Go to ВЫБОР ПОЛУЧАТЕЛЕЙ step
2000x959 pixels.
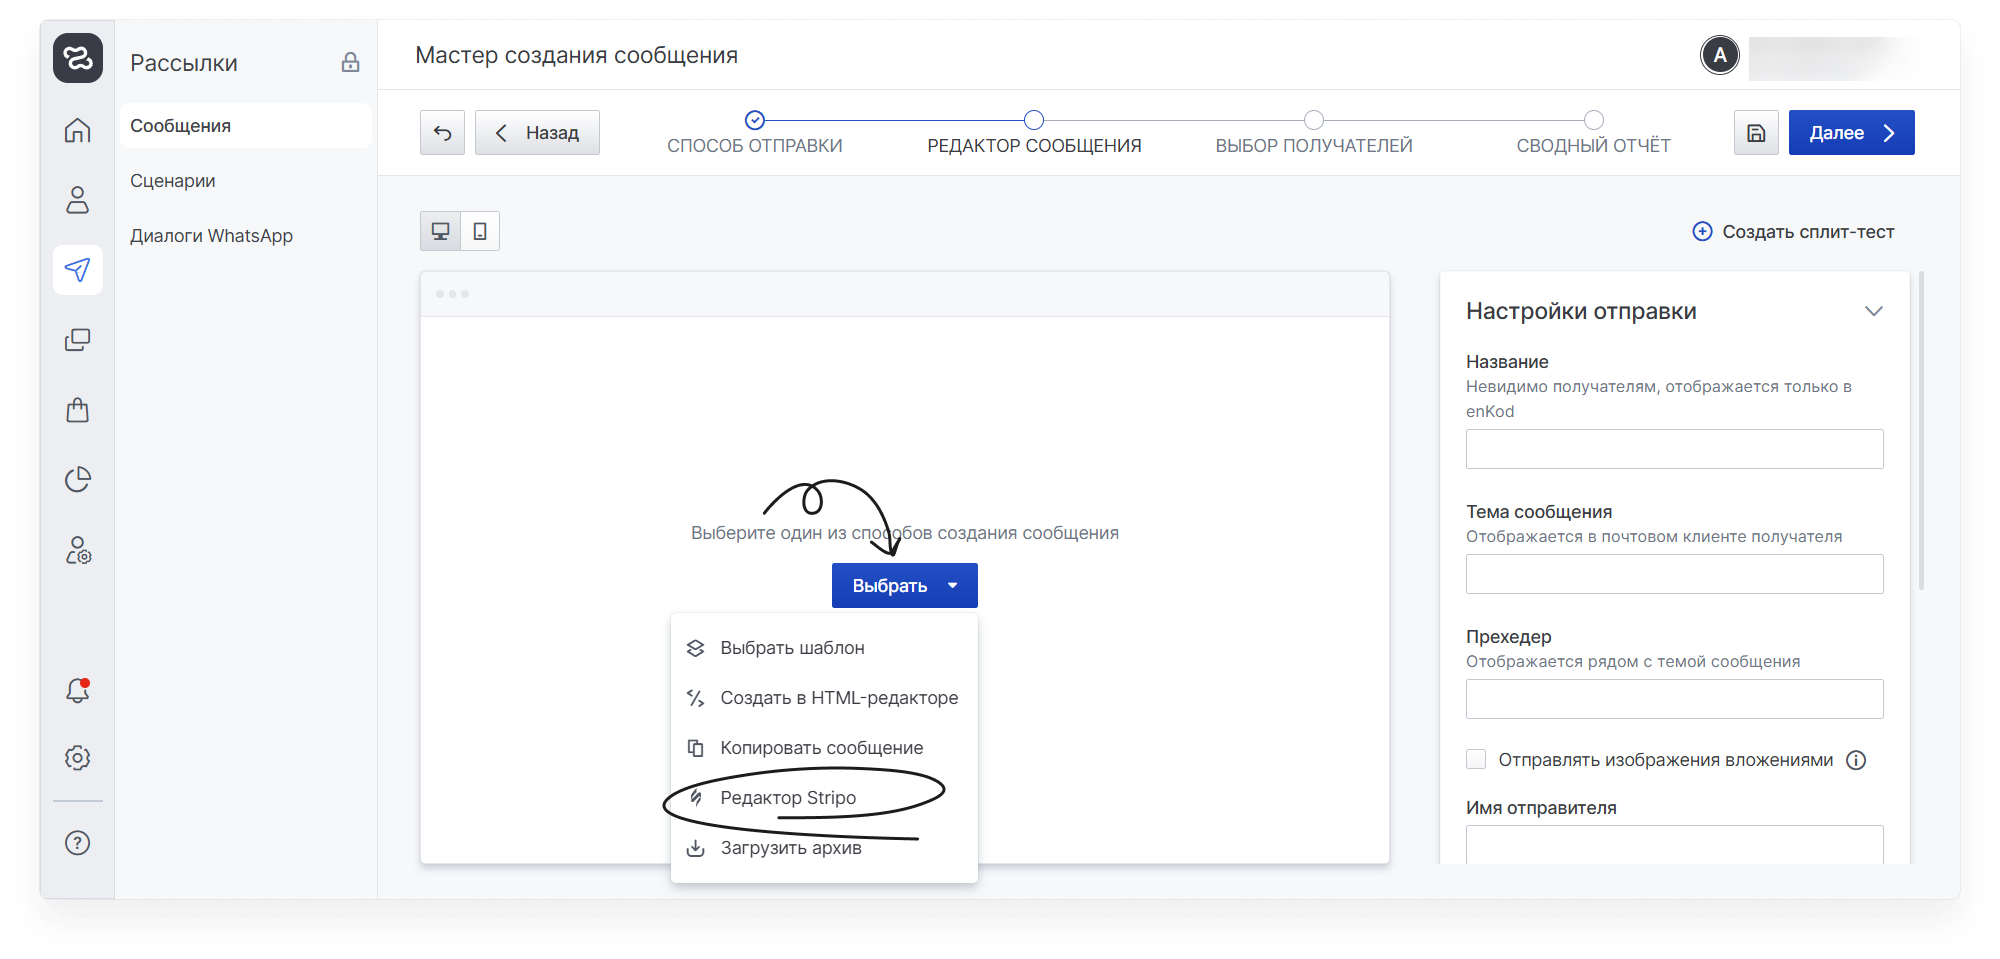[1314, 134]
